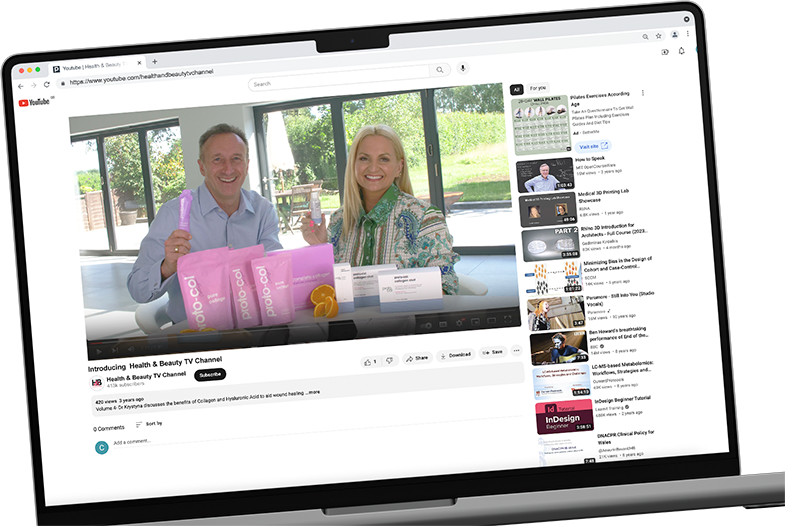Like the video with thumbs up
The image size is (785, 526).
click(370, 362)
